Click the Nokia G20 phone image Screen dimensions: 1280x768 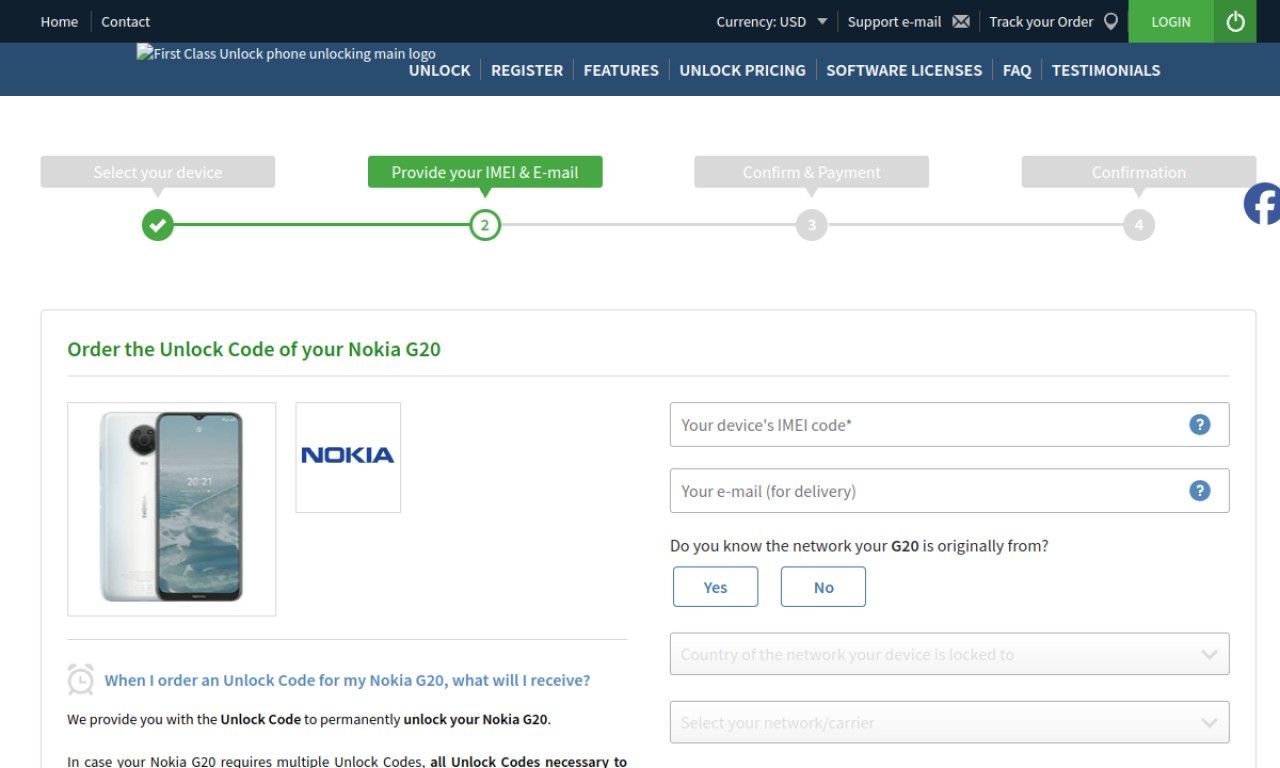click(171, 508)
